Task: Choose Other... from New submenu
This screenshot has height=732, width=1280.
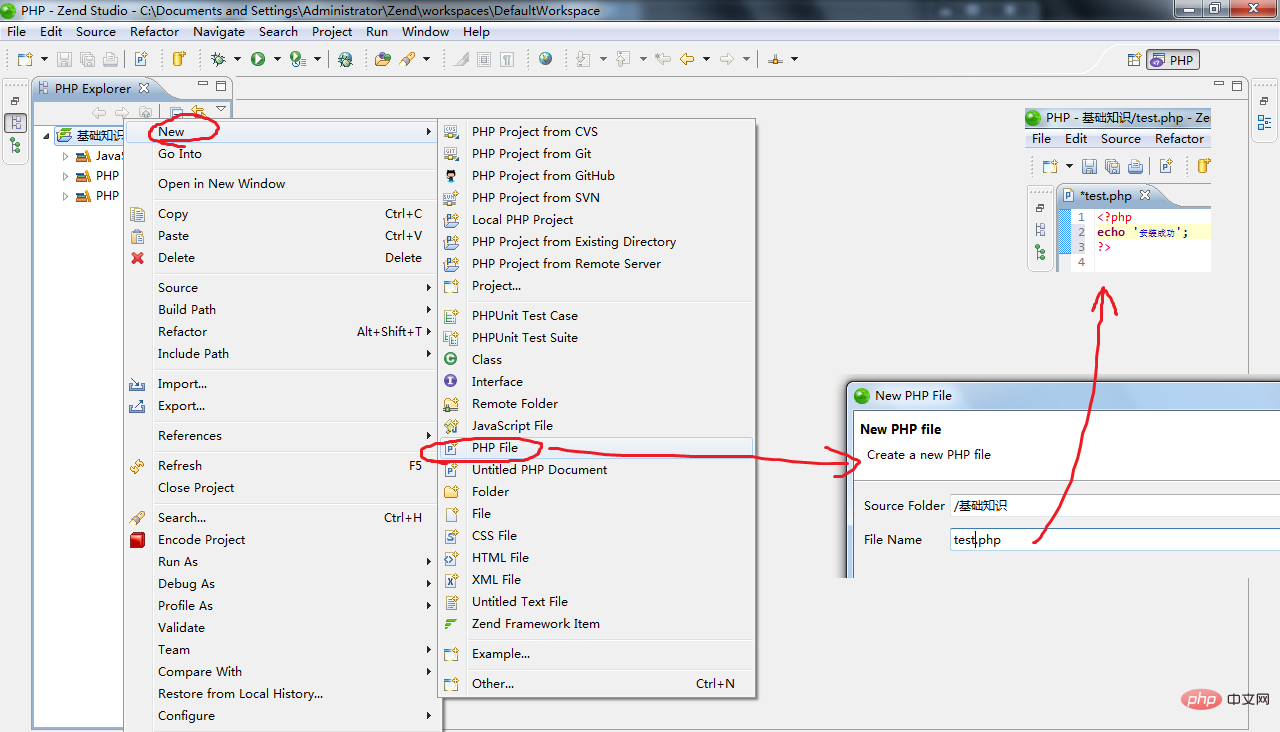Action: (x=596, y=683)
